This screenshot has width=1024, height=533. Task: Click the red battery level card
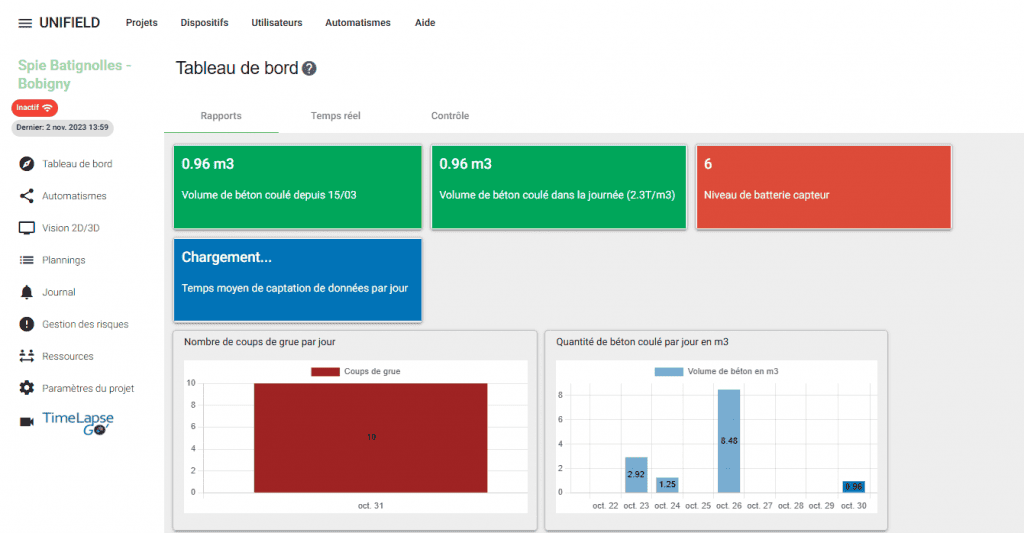823,187
